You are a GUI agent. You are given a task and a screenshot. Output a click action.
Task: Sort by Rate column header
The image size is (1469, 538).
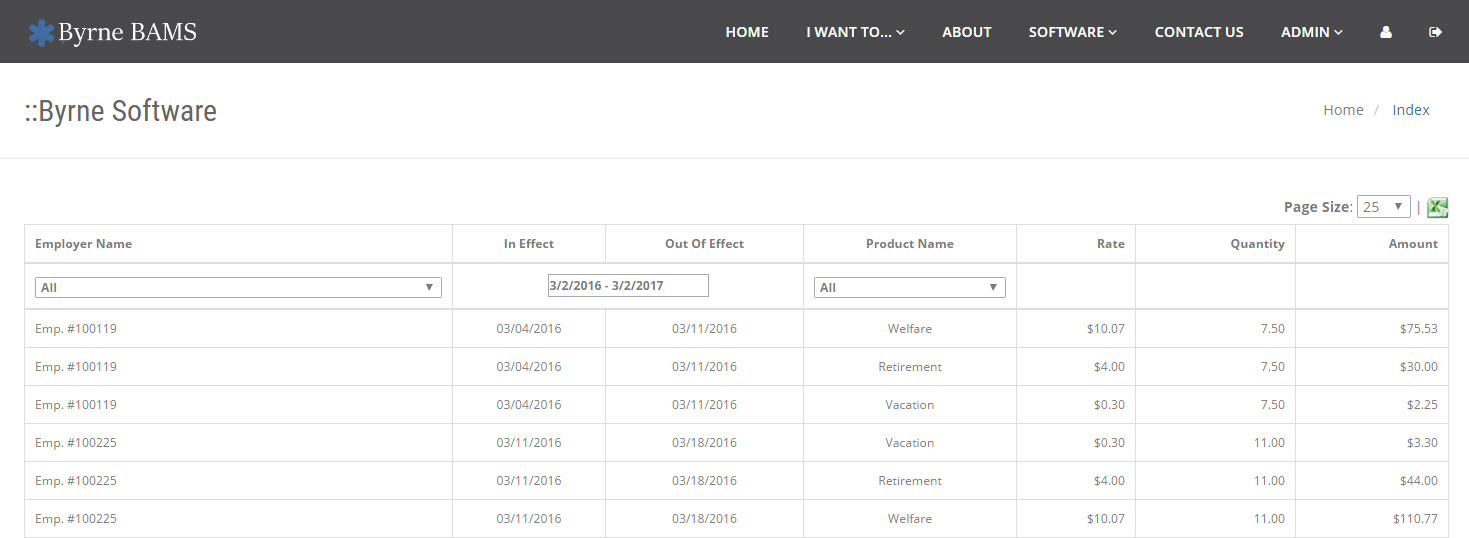click(x=1110, y=244)
